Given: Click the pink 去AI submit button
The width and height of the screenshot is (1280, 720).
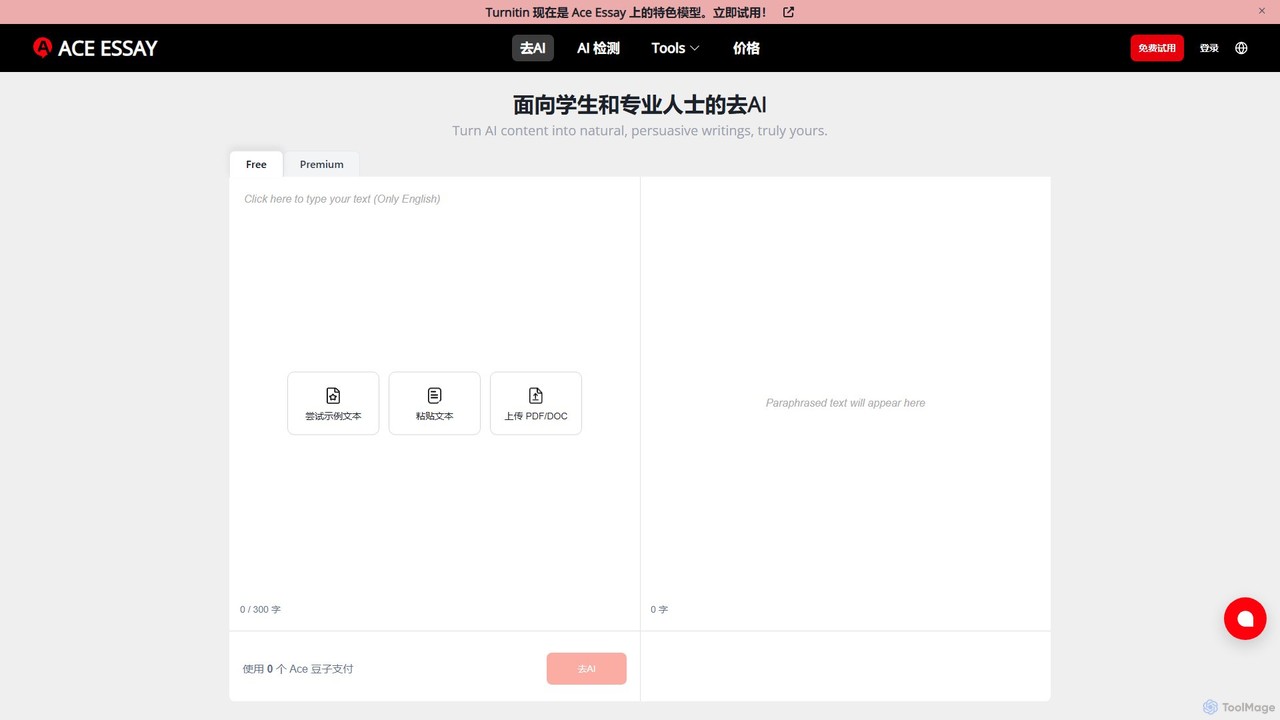Looking at the screenshot, I should tap(586, 669).
